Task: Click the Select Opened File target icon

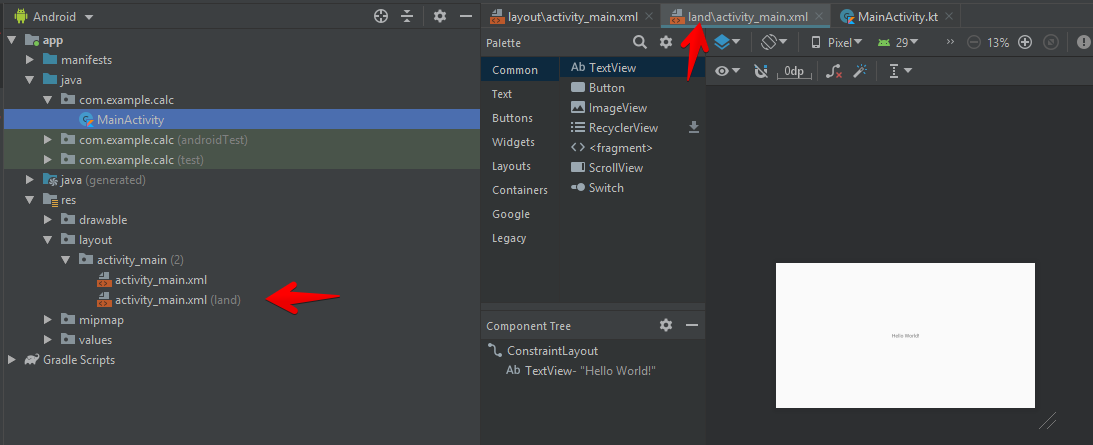Action: (x=380, y=17)
